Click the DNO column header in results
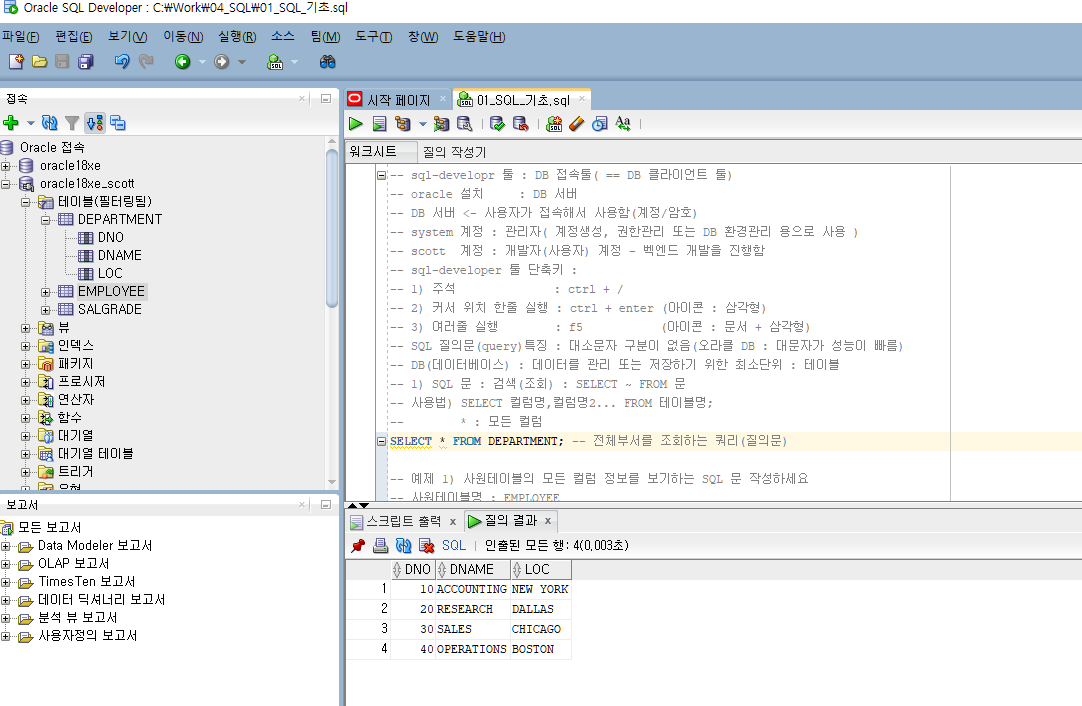Viewport: 1082px width, 706px height. click(x=413, y=569)
